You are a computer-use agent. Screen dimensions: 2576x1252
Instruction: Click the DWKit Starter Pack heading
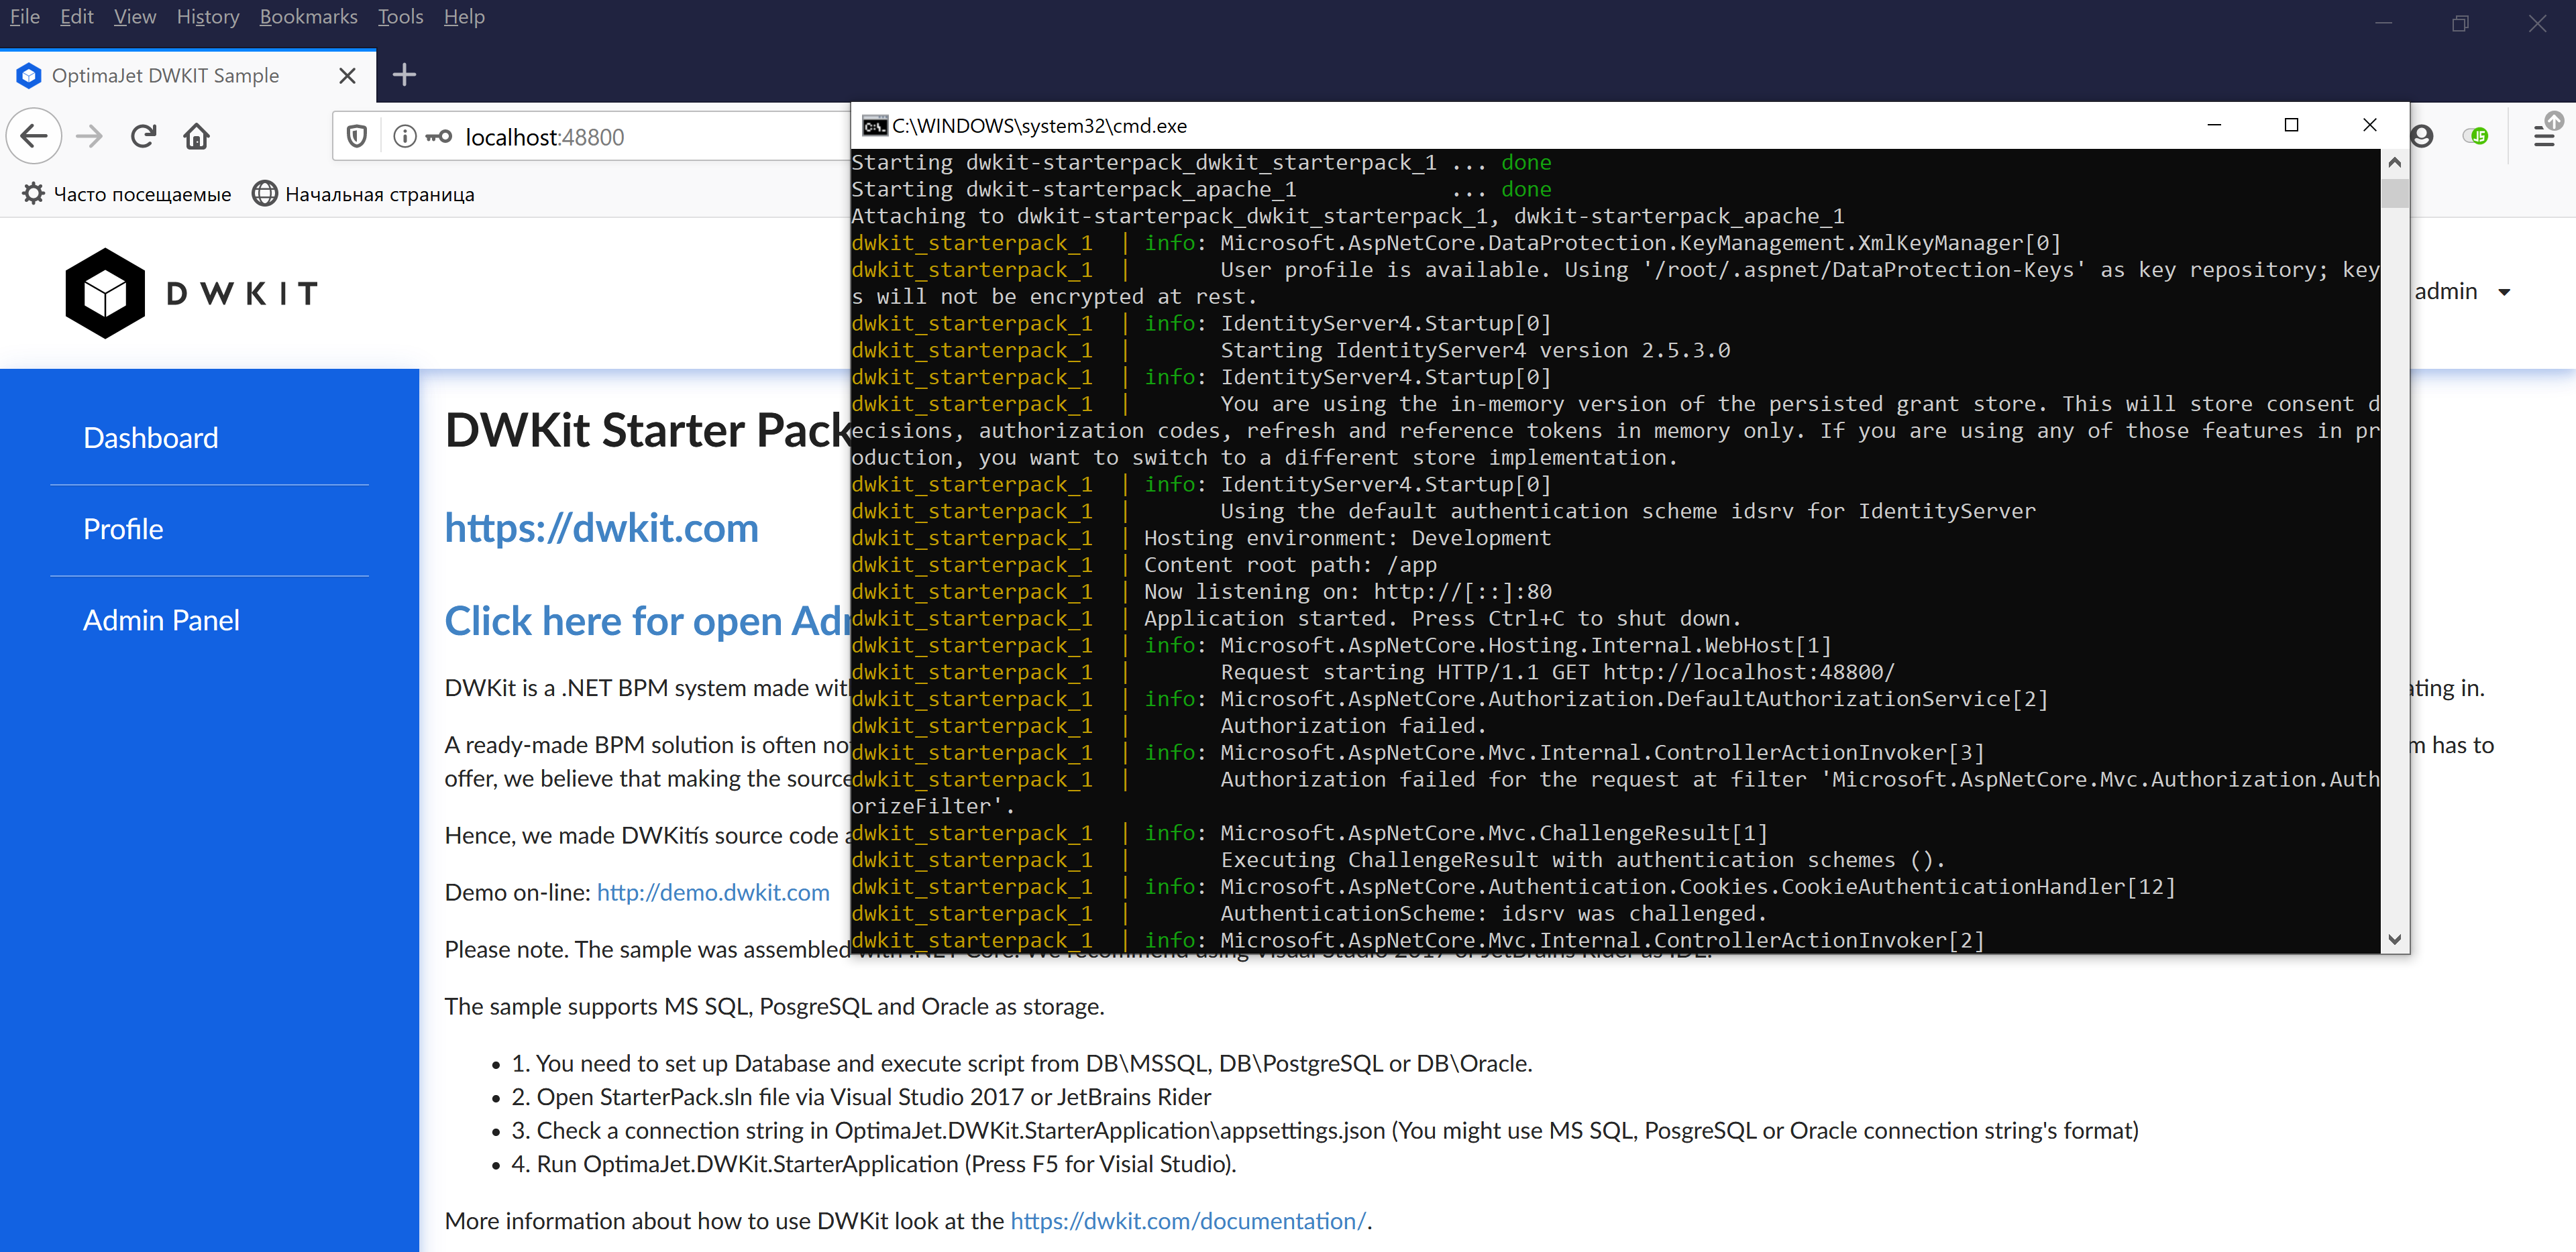[647, 431]
